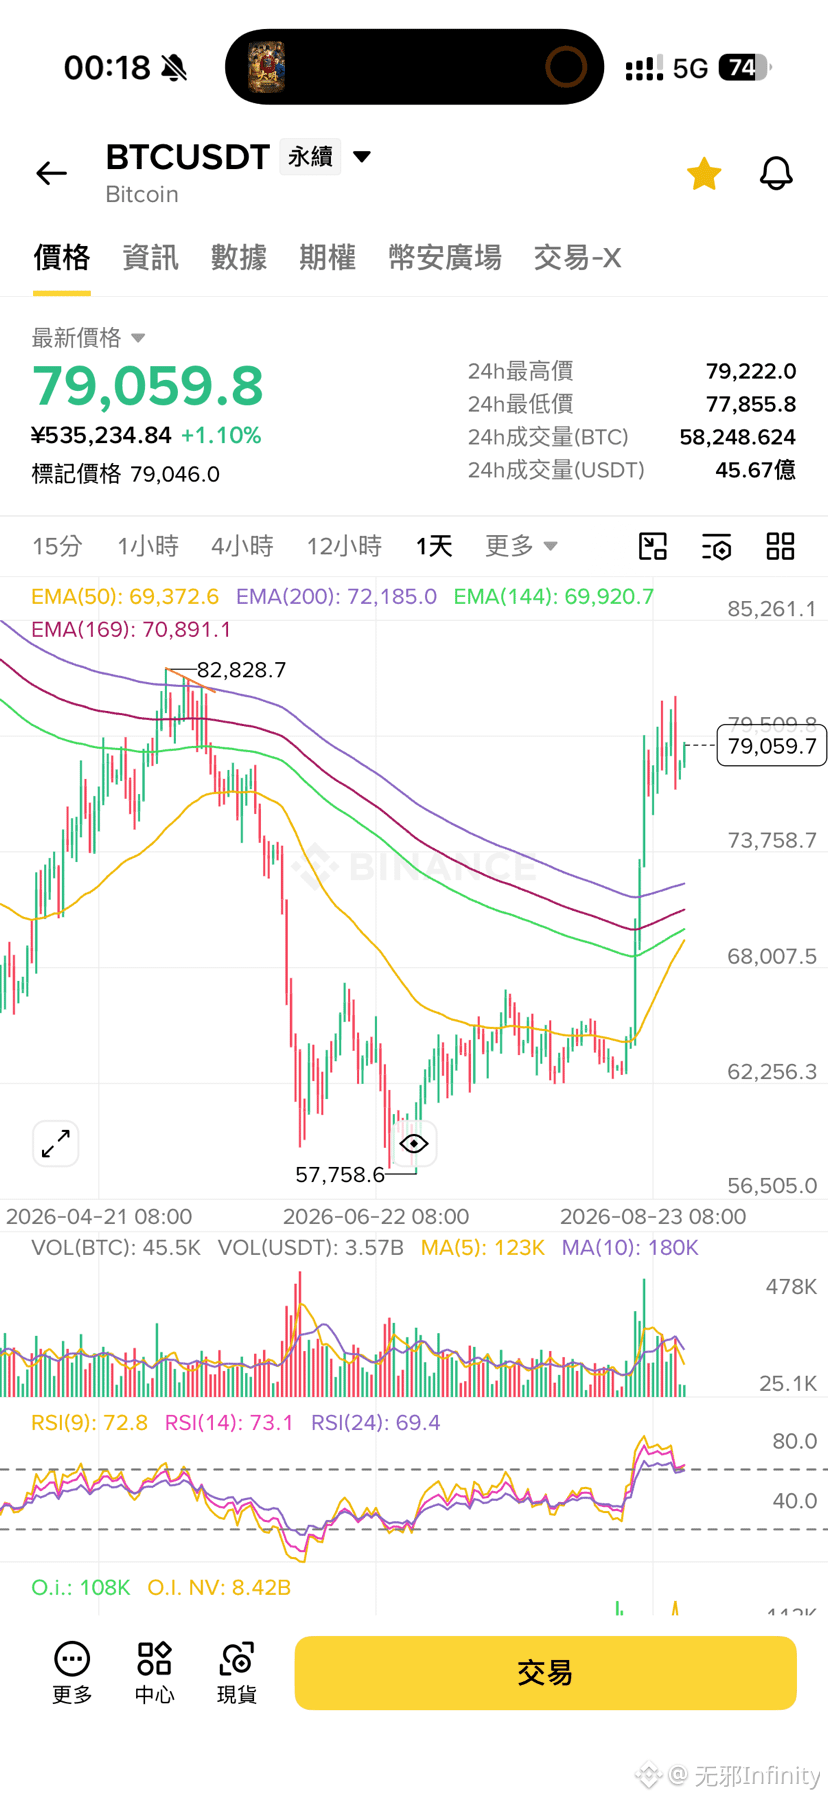Tap the large 79,059.8 latest price
The width and height of the screenshot is (828, 1801).
(x=148, y=386)
